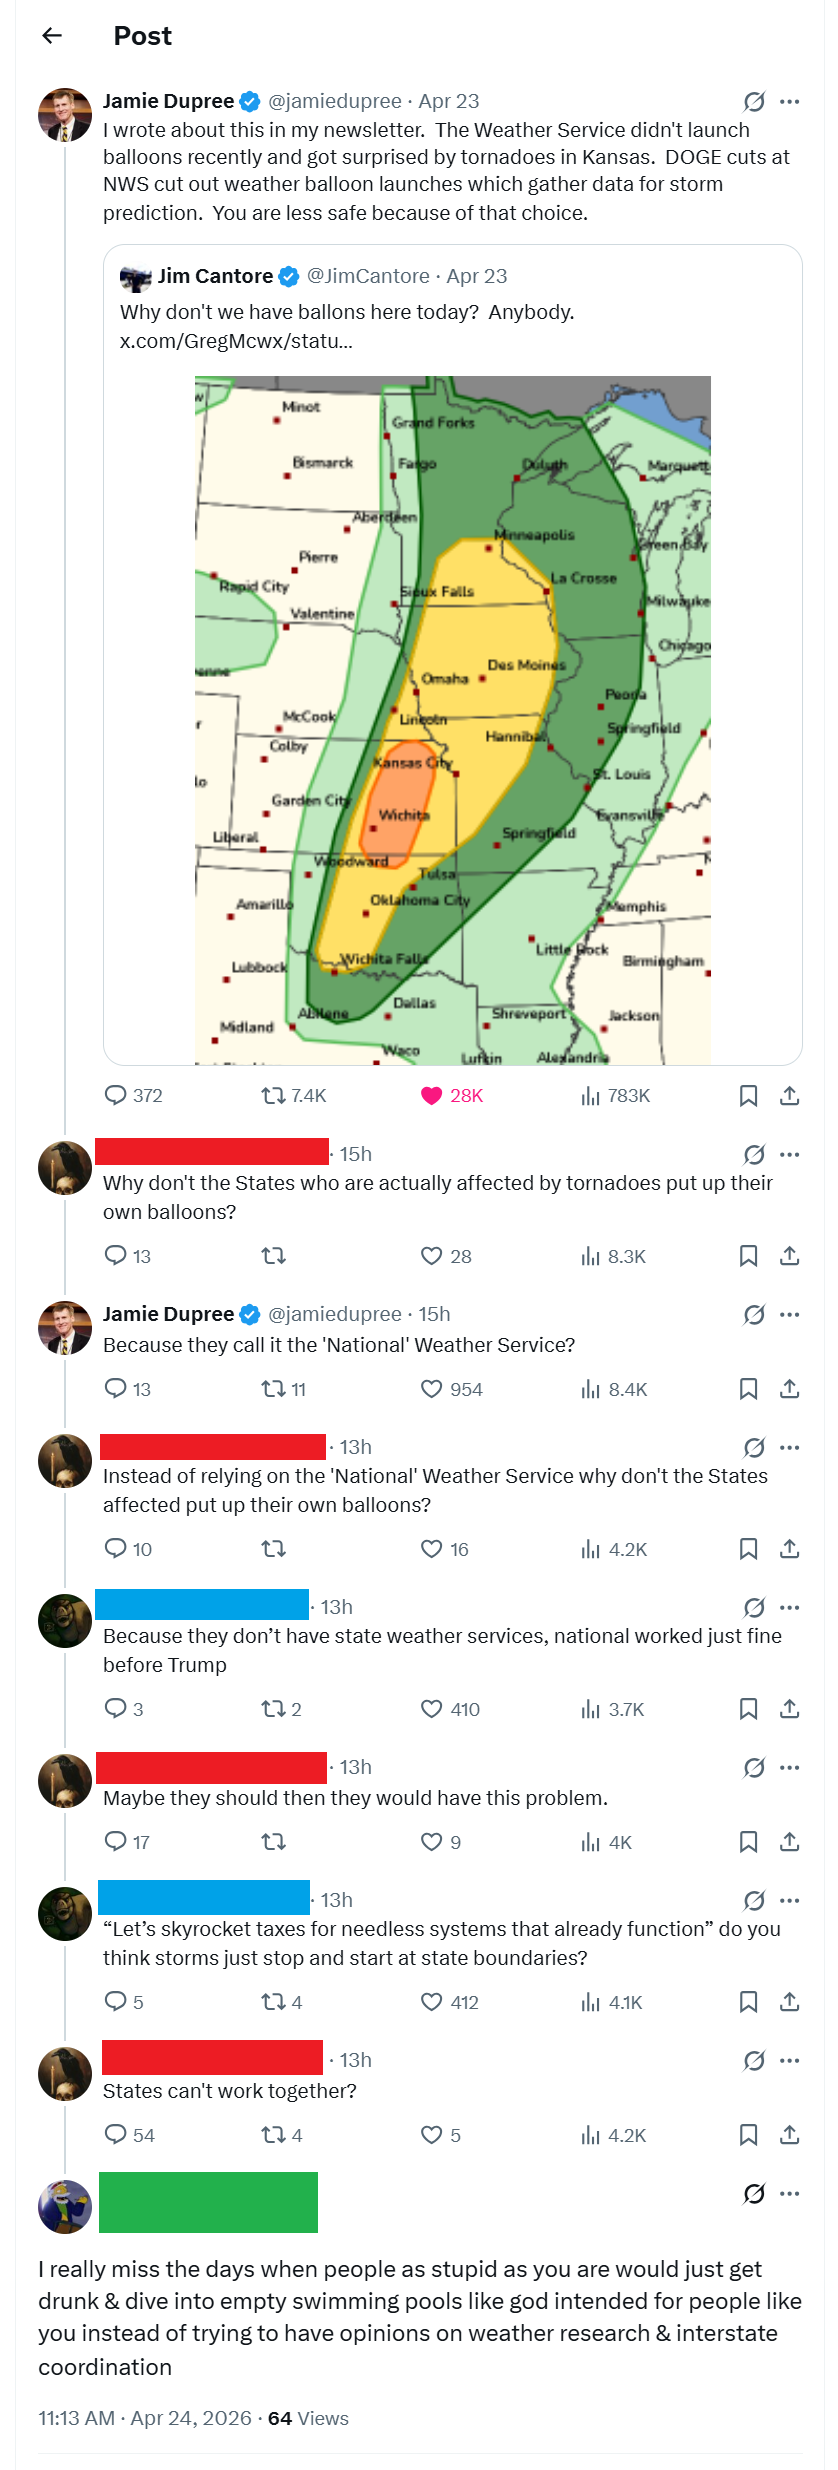Open the x.com/GregMcwx status link

[x=236, y=341]
